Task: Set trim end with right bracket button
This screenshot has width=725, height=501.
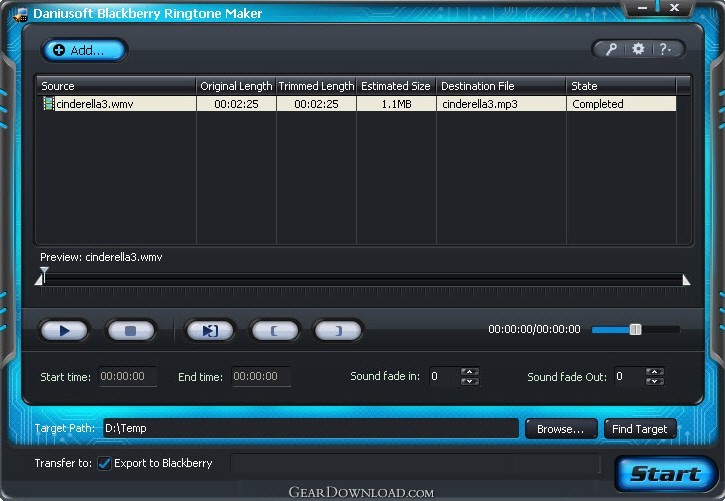Action: (x=338, y=330)
